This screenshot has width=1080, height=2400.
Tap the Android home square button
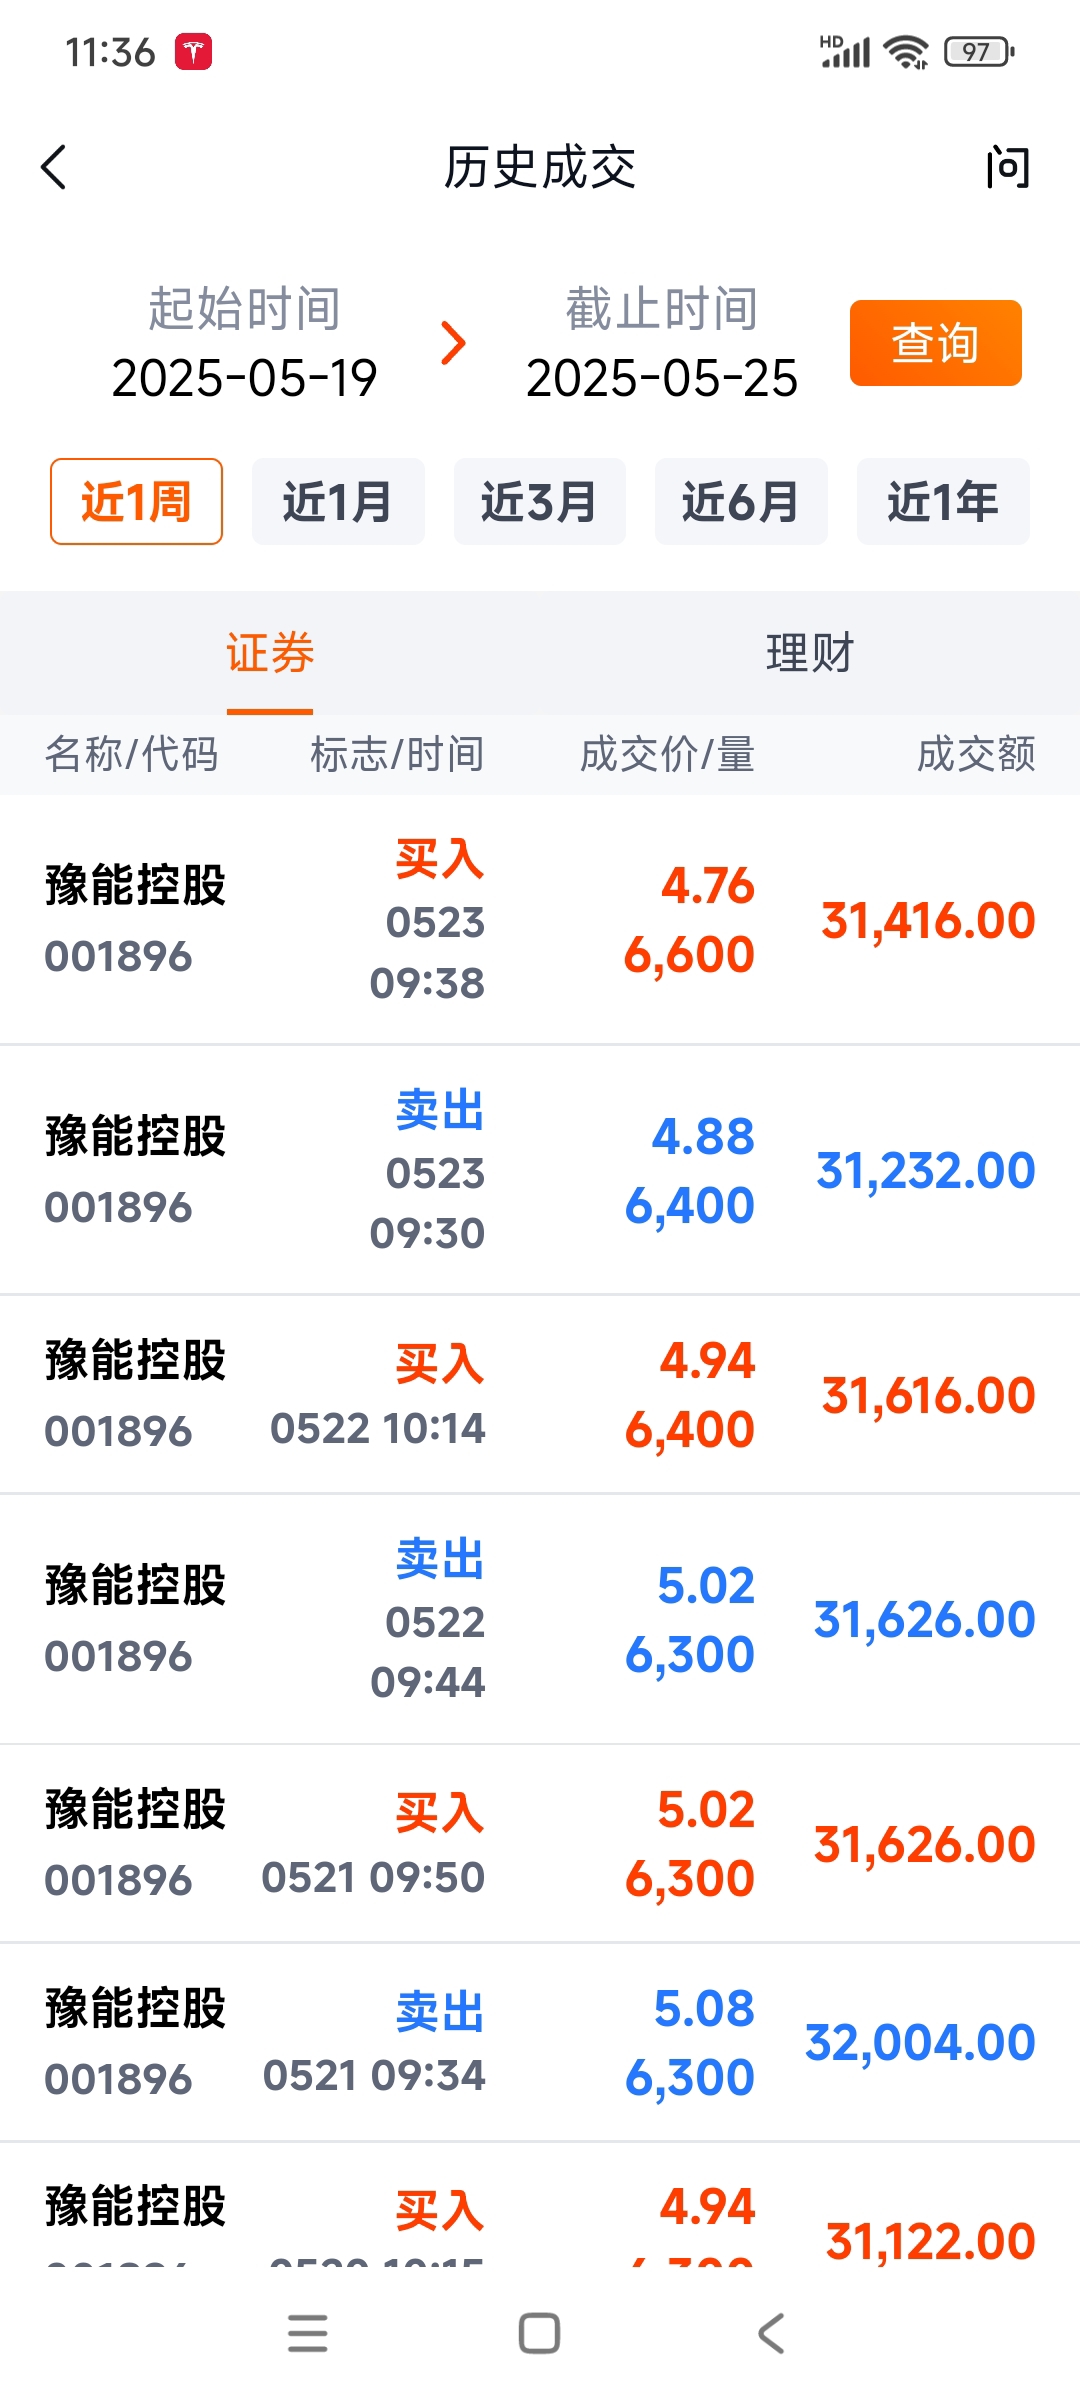pyautogui.click(x=539, y=2333)
